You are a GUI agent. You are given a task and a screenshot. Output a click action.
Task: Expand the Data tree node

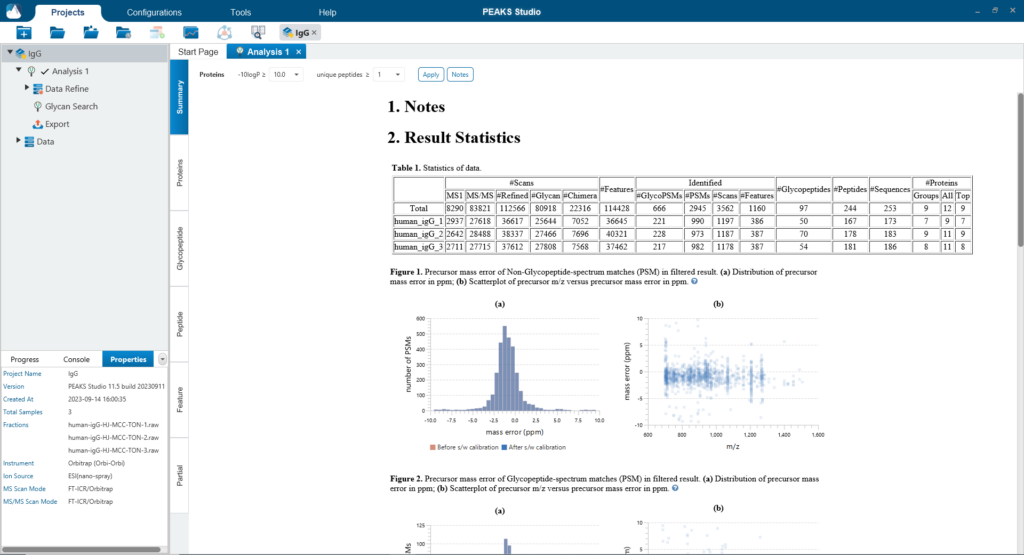click(x=18, y=141)
